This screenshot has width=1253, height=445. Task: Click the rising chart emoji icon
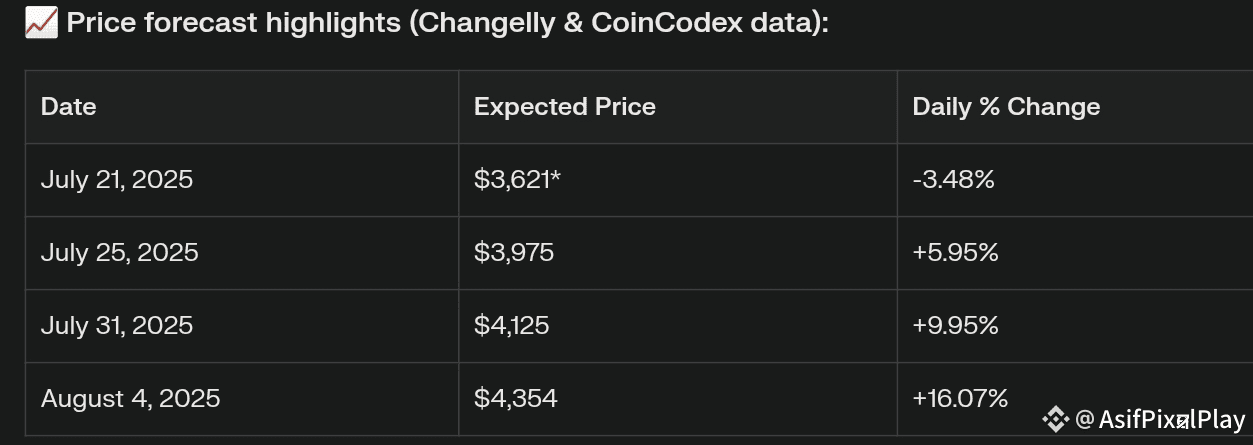click(41, 24)
